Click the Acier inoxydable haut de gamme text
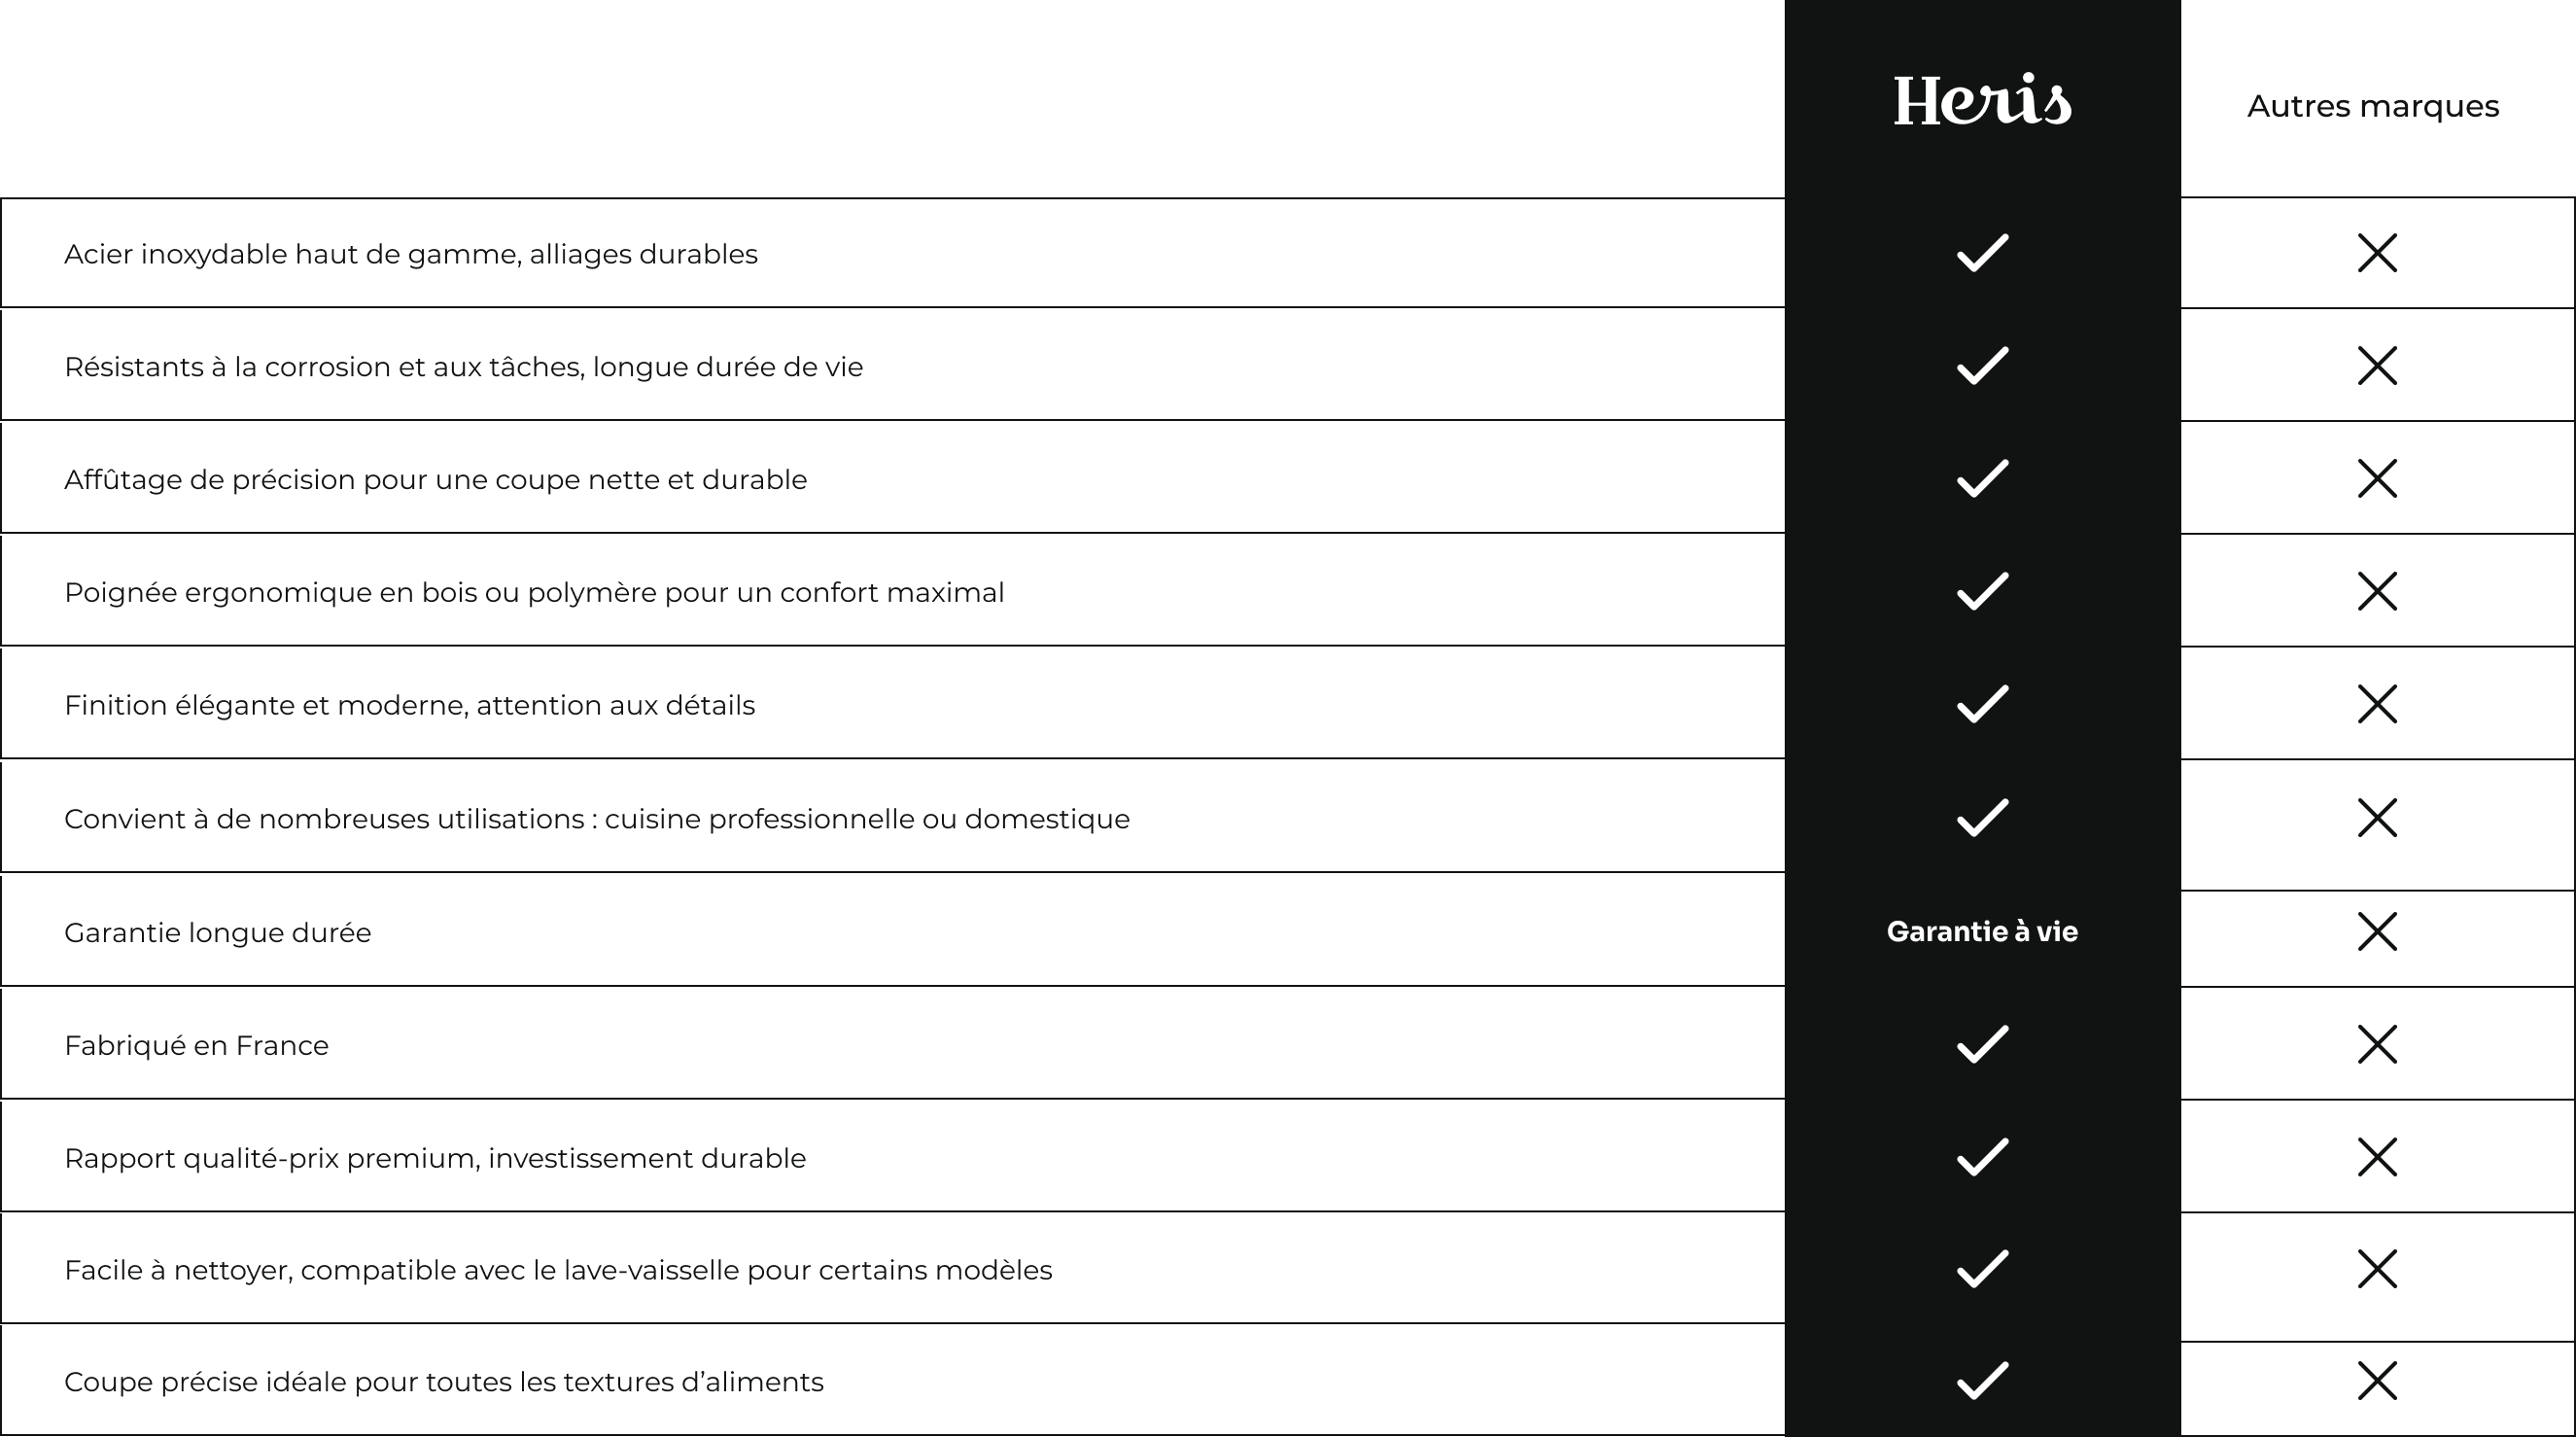This screenshot has height=1437, width=2576. pos(411,254)
